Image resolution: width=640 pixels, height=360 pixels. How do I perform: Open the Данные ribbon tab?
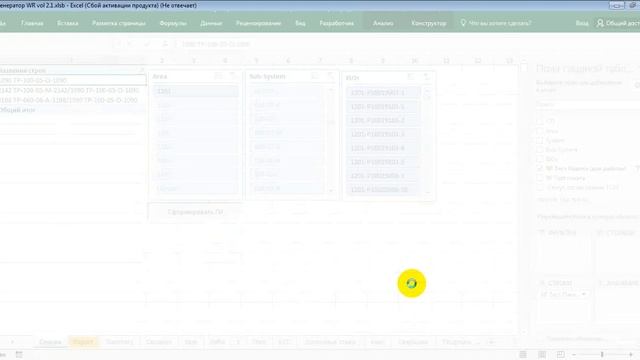(211, 23)
